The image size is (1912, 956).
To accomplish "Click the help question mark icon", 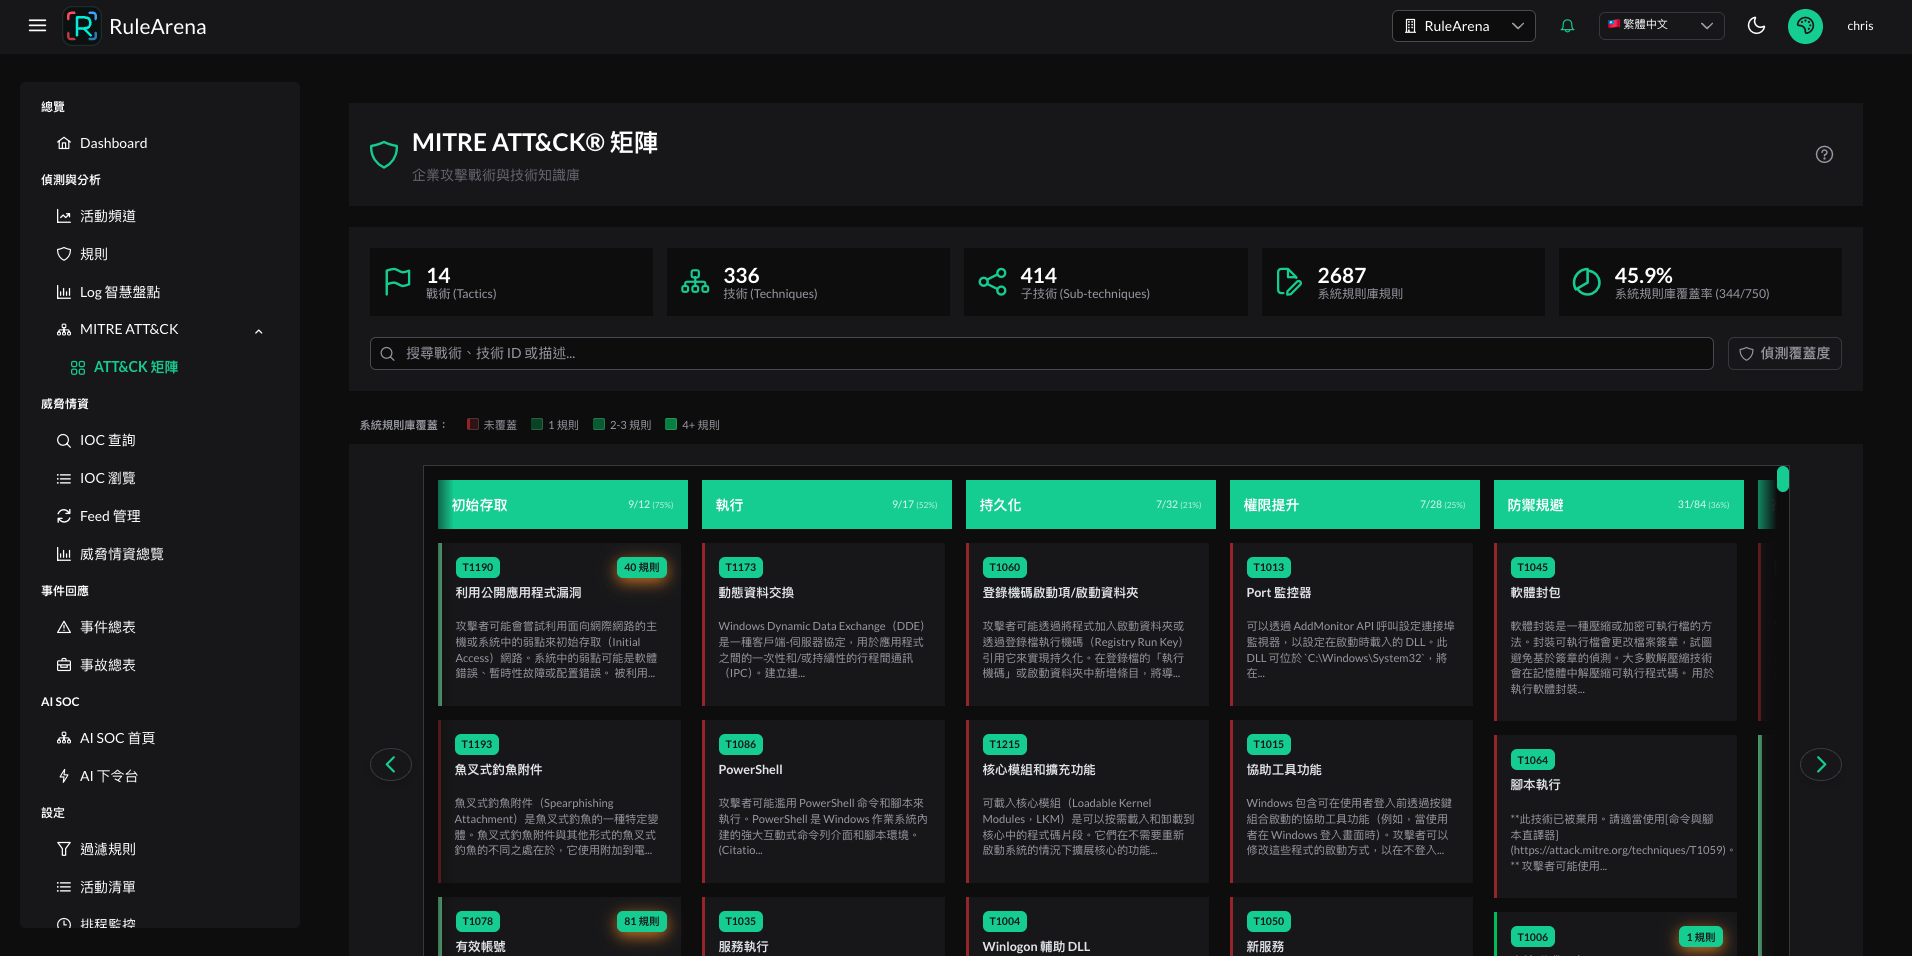I will pos(1824,154).
